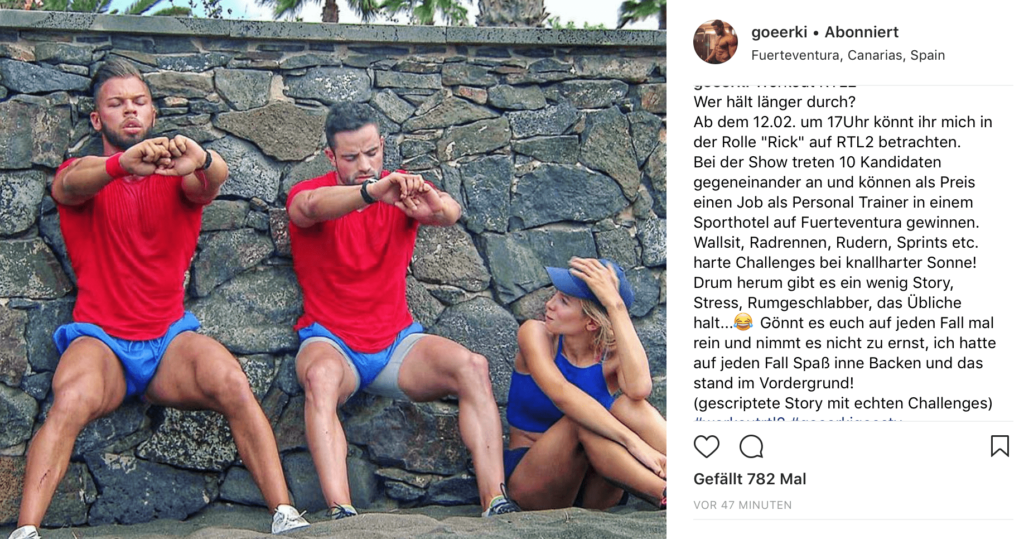View the 'Gefällt 782 Mal' likes list
Screen dimensions: 1024x539
(x=750, y=479)
